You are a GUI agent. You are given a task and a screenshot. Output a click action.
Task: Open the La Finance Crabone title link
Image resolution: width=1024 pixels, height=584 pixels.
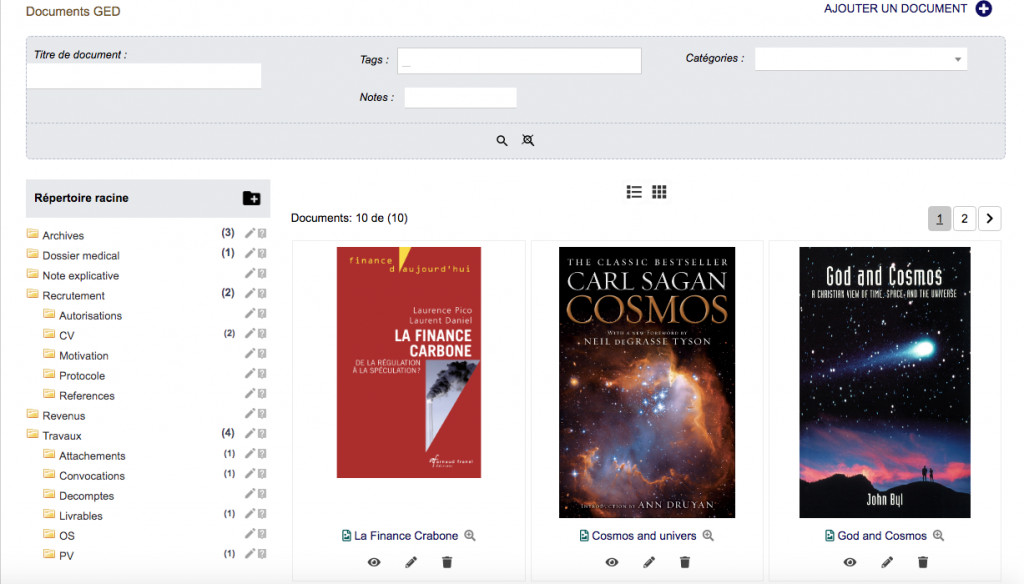(x=406, y=536)
